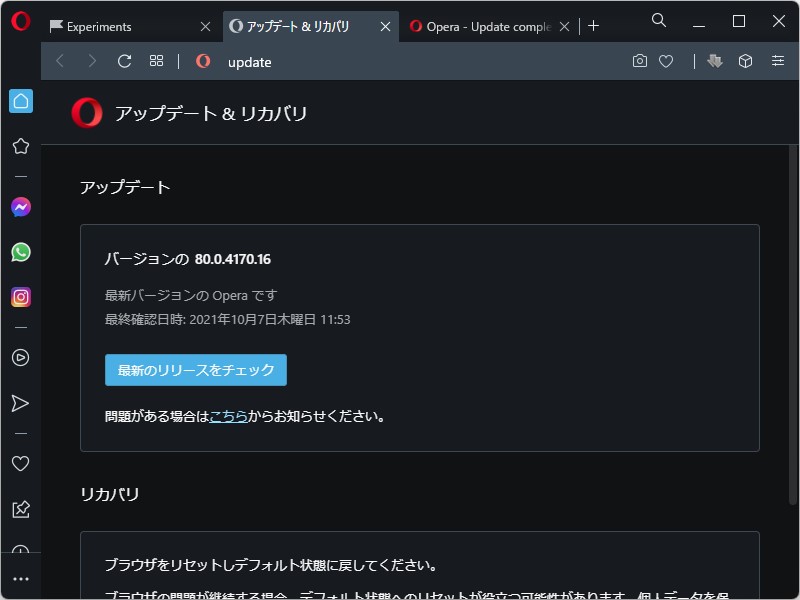Open the search magnifier near window controls
800x600 pixels.
click(x=658, y=20)
